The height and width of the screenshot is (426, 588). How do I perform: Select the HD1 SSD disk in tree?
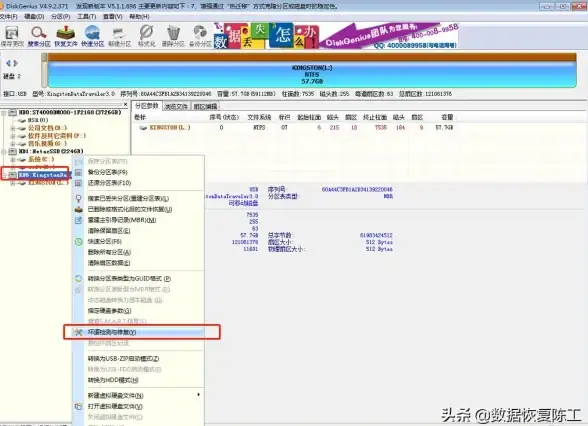point(51,151)
